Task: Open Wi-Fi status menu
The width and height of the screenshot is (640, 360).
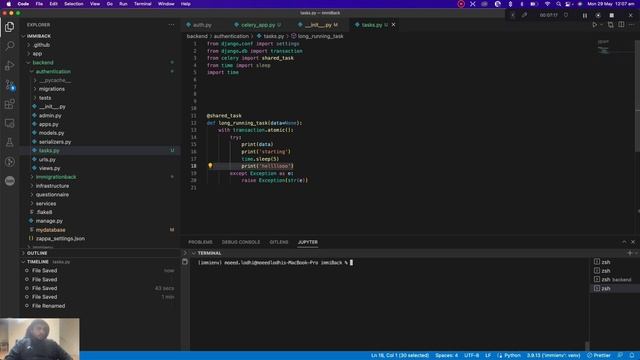Action: 547,4
